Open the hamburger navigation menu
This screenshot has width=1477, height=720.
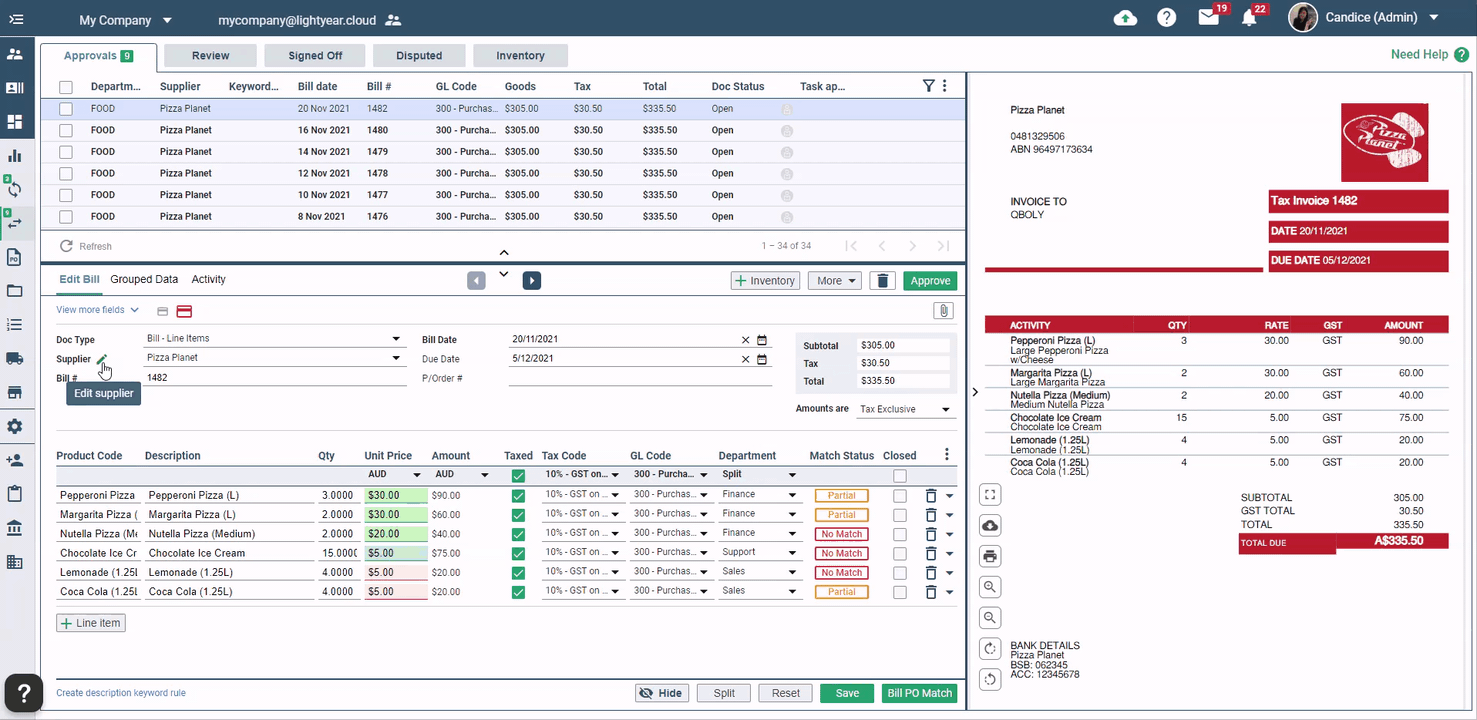[16, 19]
